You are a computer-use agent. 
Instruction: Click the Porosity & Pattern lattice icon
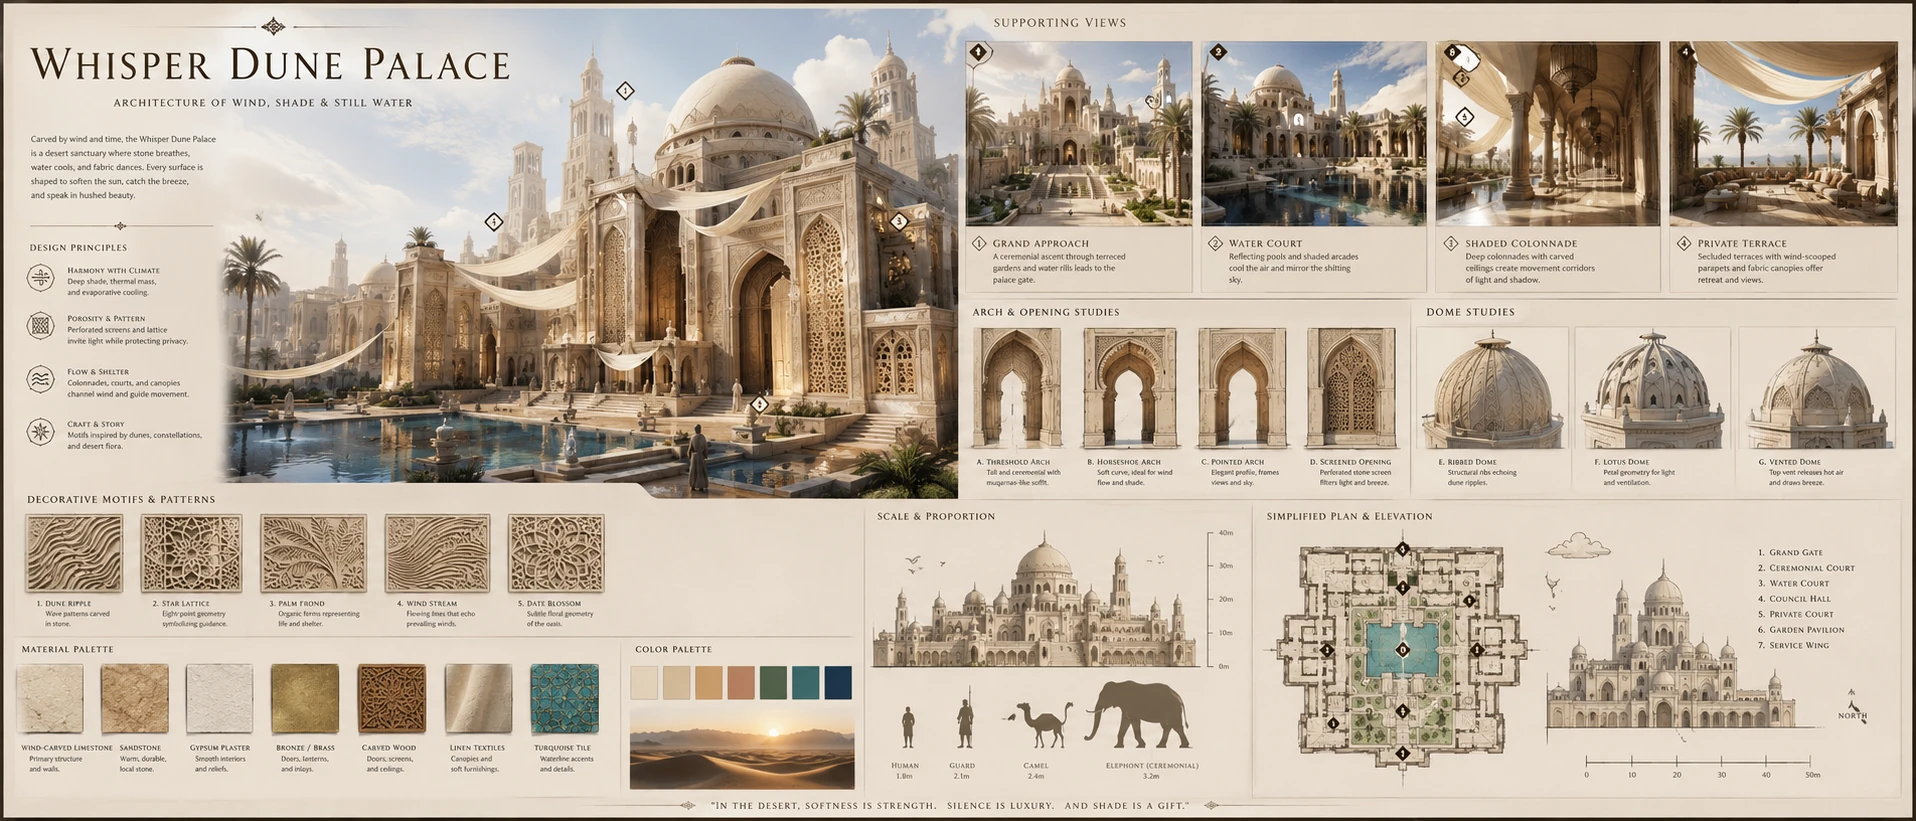(x=41, y=325)
